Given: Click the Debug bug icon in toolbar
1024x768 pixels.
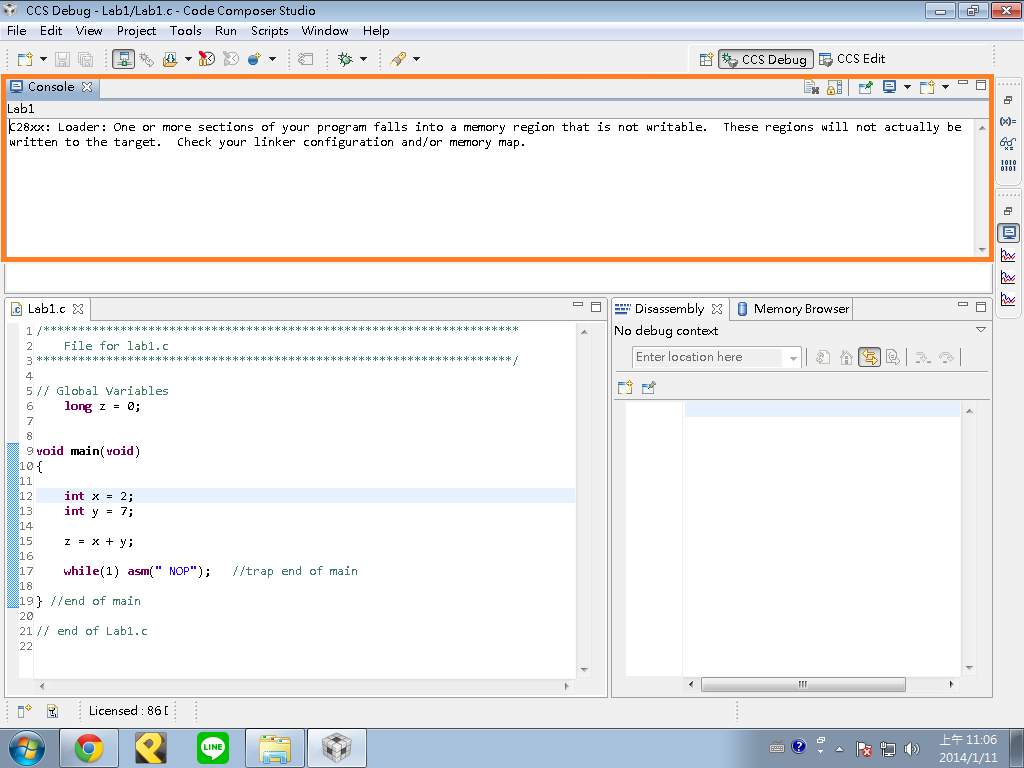Looking at the screenshot, I should pos(345,59).
